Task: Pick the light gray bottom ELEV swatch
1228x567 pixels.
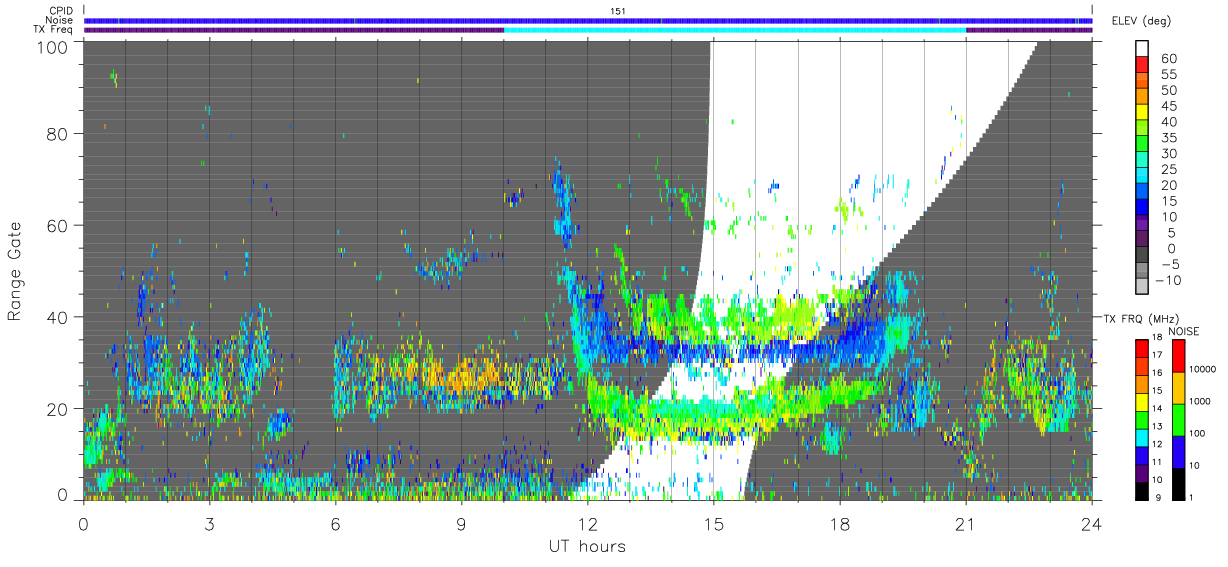Action: pos(1144,288)
